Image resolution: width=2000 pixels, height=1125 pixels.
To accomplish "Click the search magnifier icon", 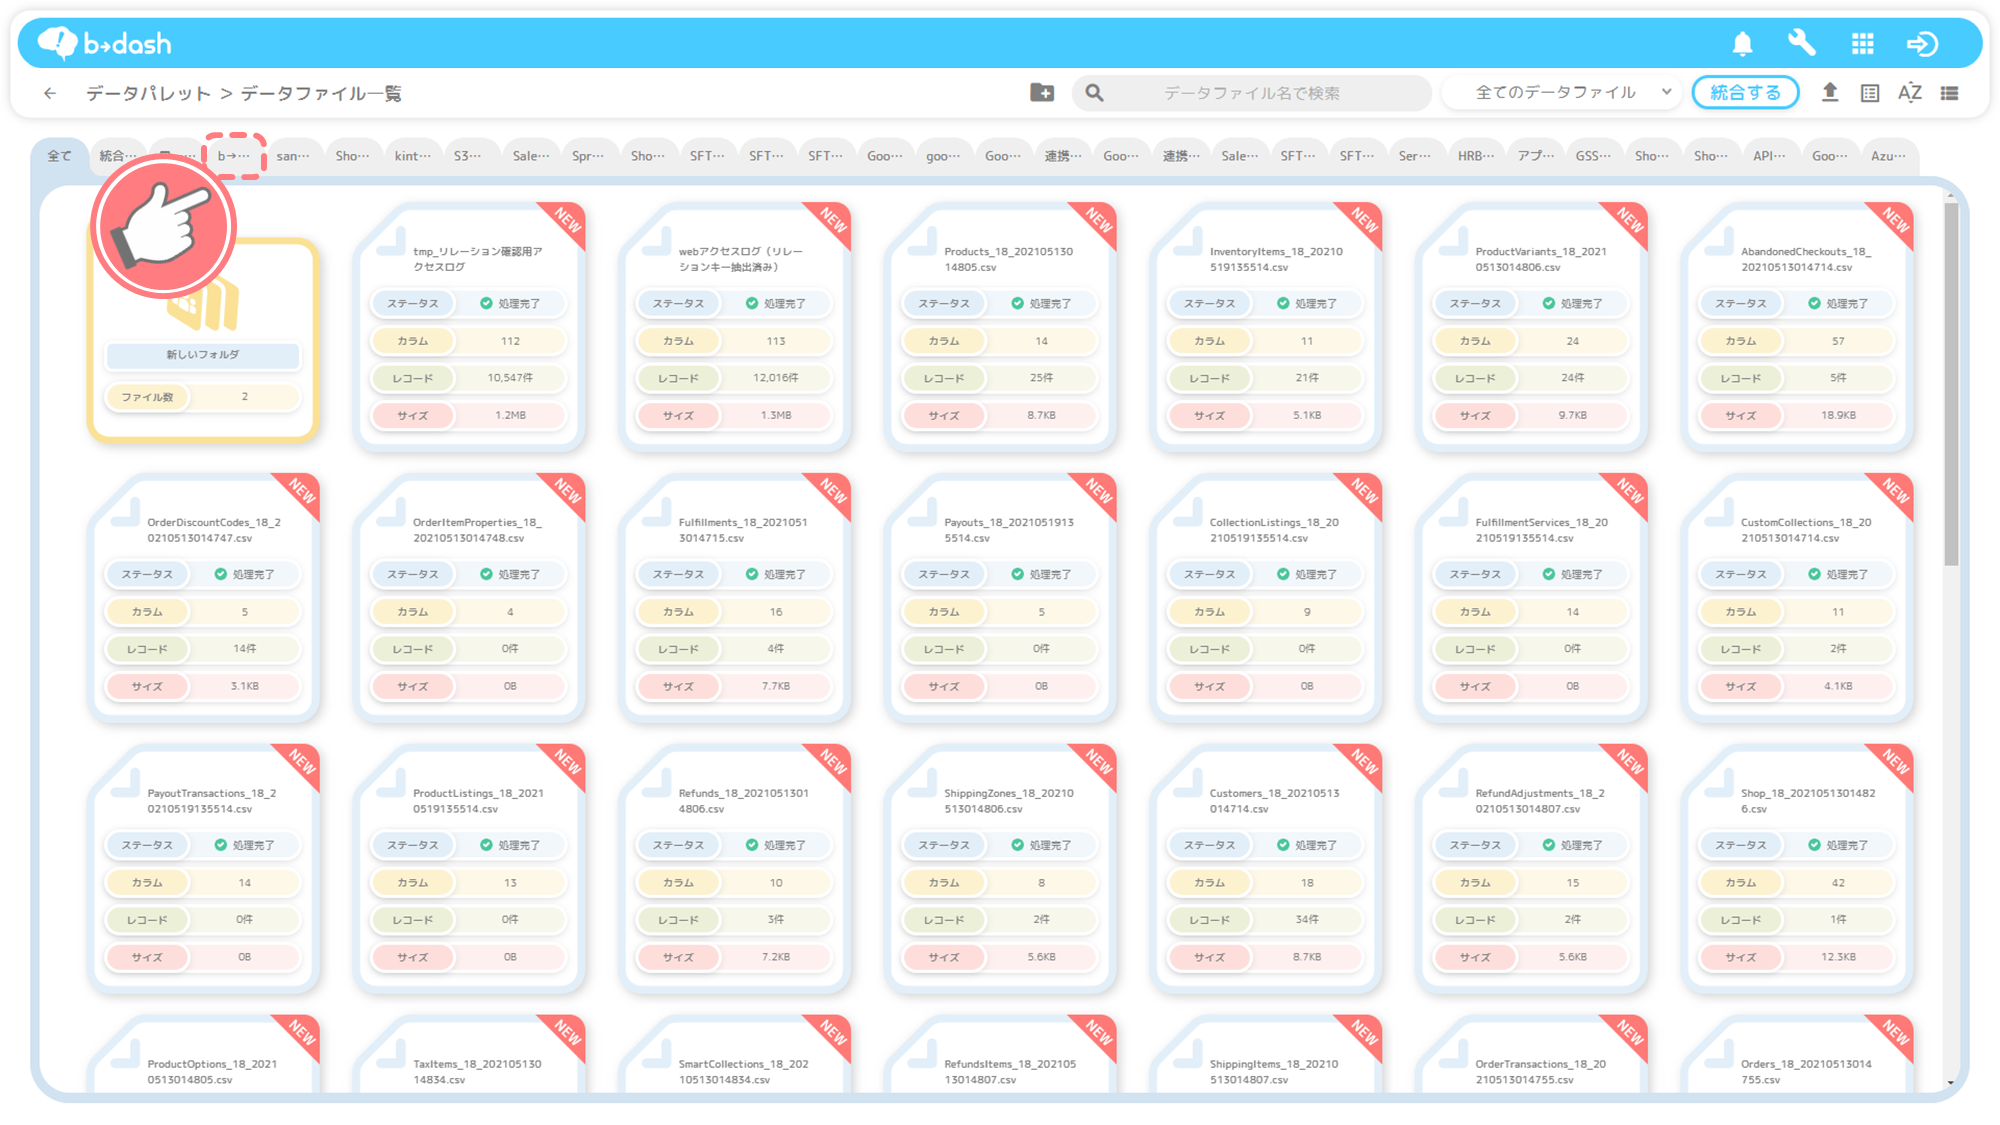I will pos(1095,92).
